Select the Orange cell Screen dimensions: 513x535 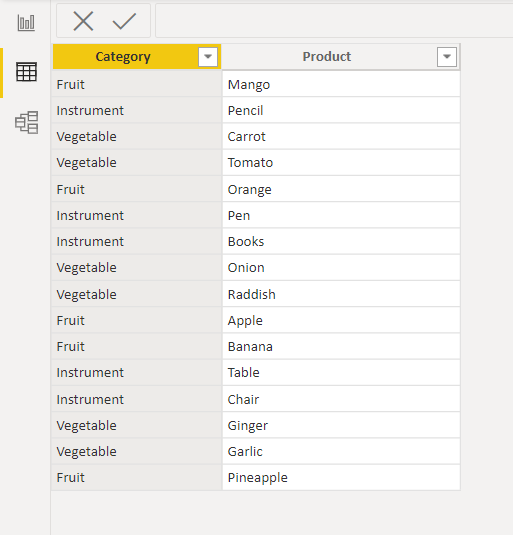341,189
